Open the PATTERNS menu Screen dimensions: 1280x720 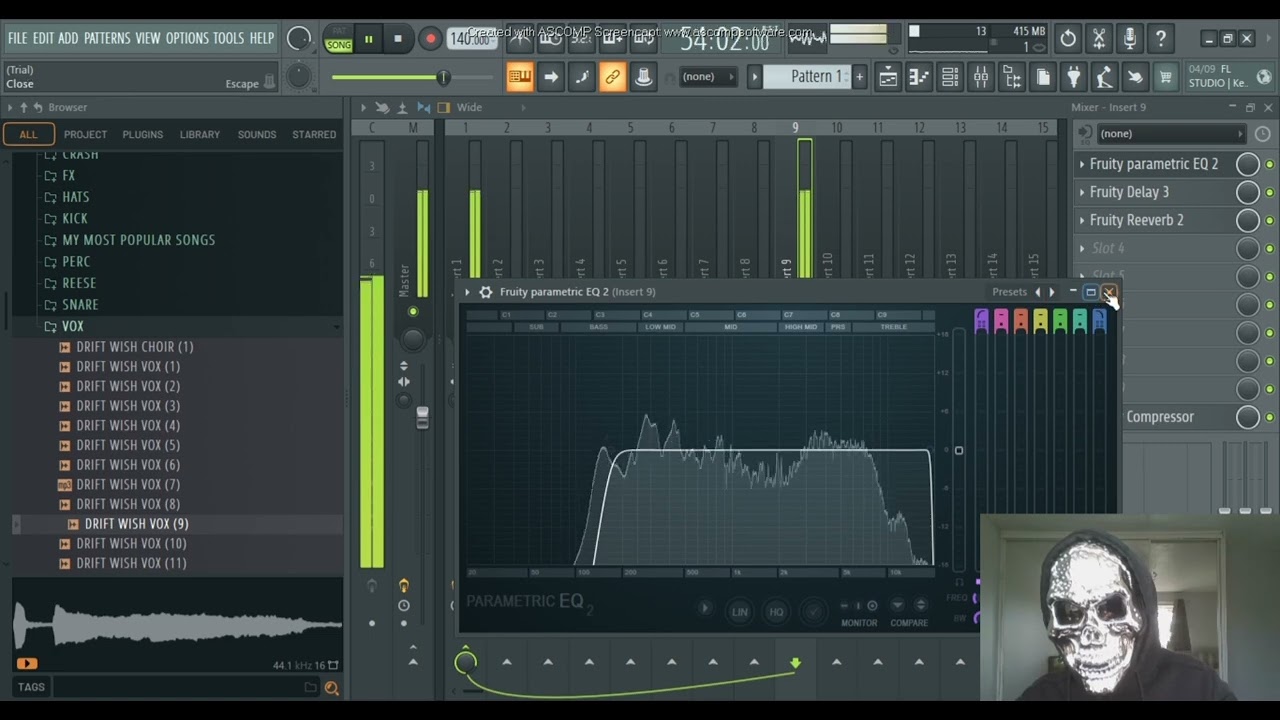[107, 38]
